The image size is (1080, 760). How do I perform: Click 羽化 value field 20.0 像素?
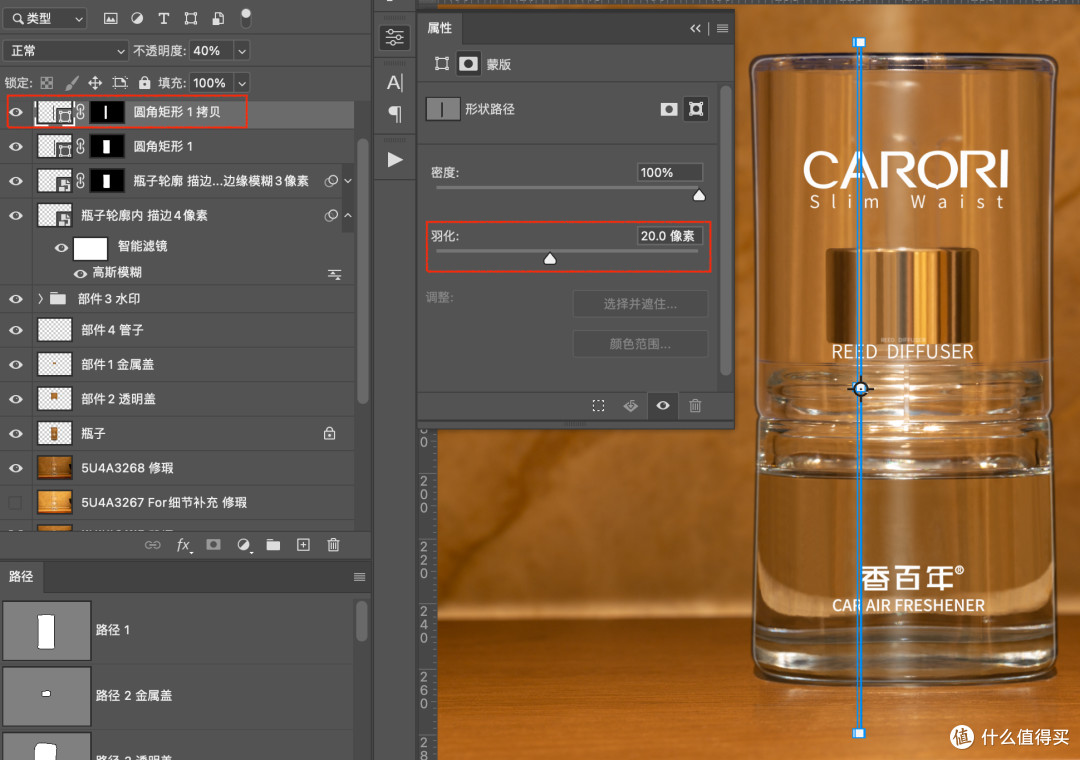pyautogui.click(x=669, y=236)
